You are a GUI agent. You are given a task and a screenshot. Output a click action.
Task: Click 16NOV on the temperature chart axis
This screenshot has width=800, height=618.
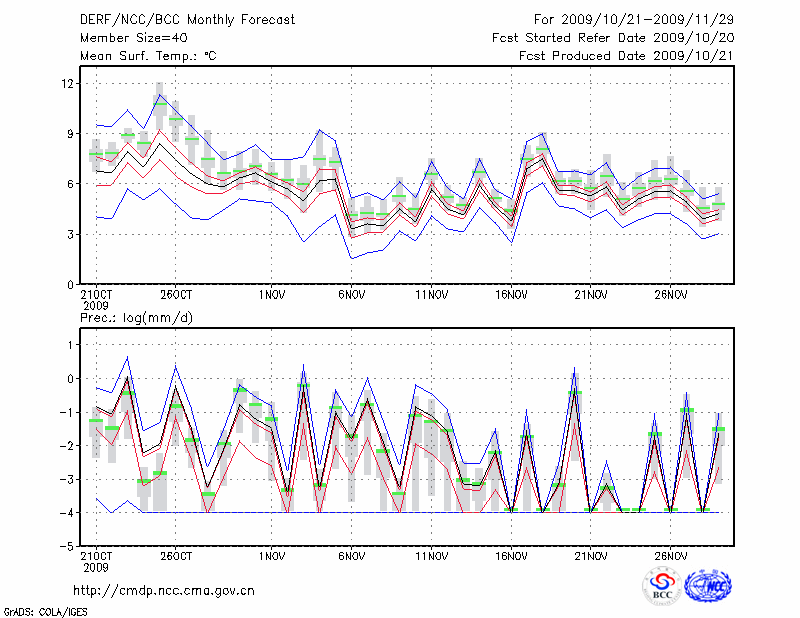[x=511, y=295]
